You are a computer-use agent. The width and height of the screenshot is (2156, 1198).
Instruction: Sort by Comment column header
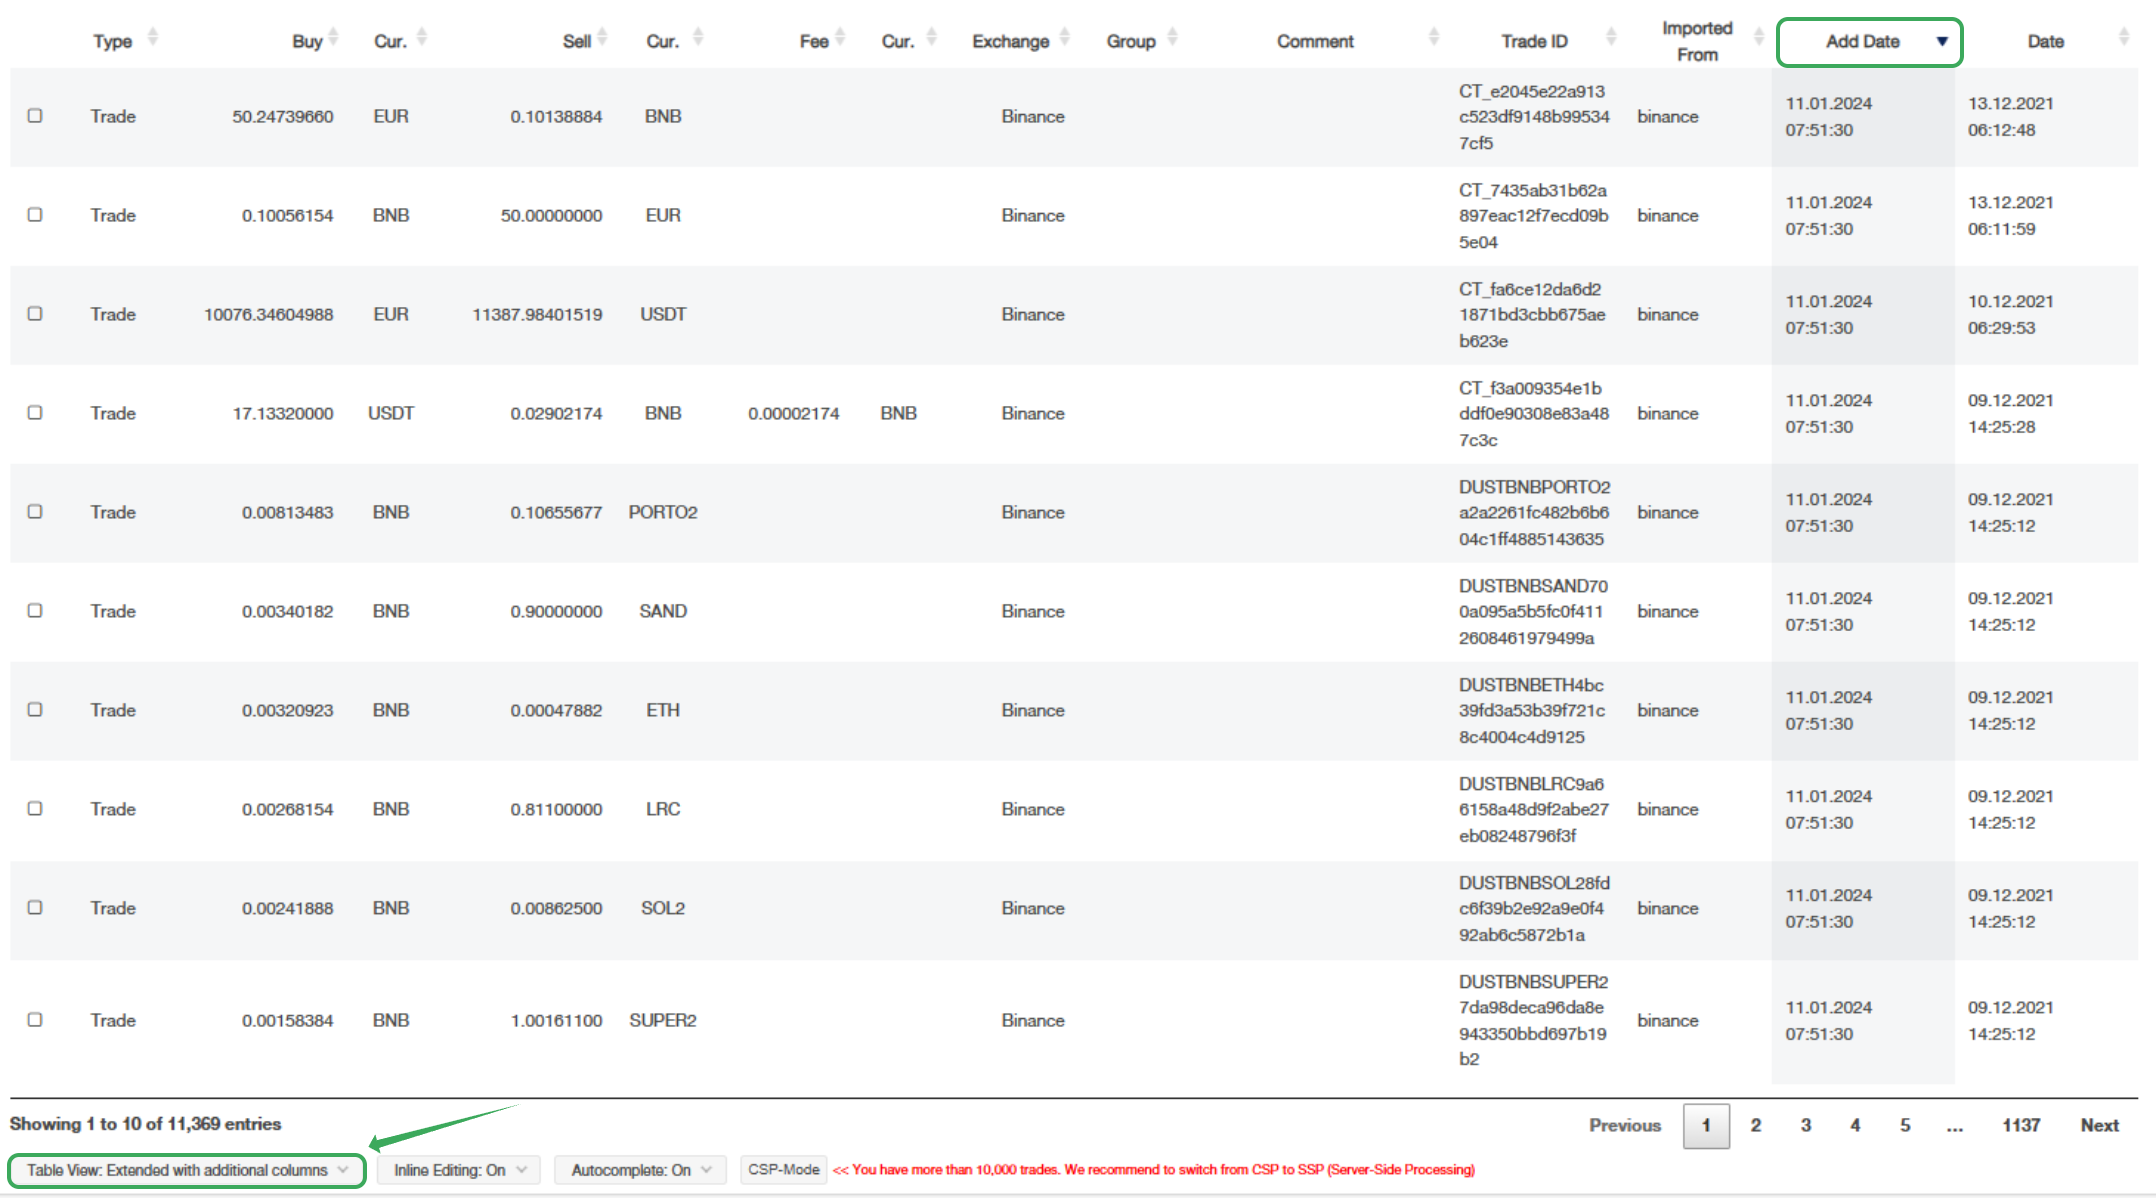[1315, 42]
